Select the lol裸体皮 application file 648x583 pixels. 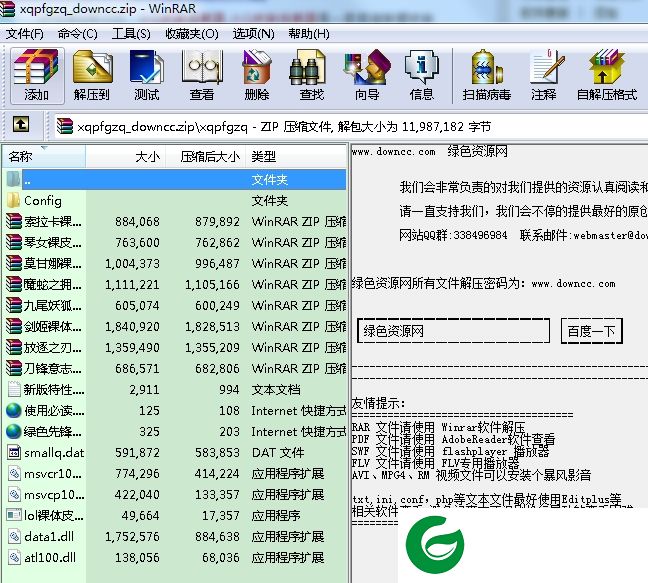pos(175,516)
